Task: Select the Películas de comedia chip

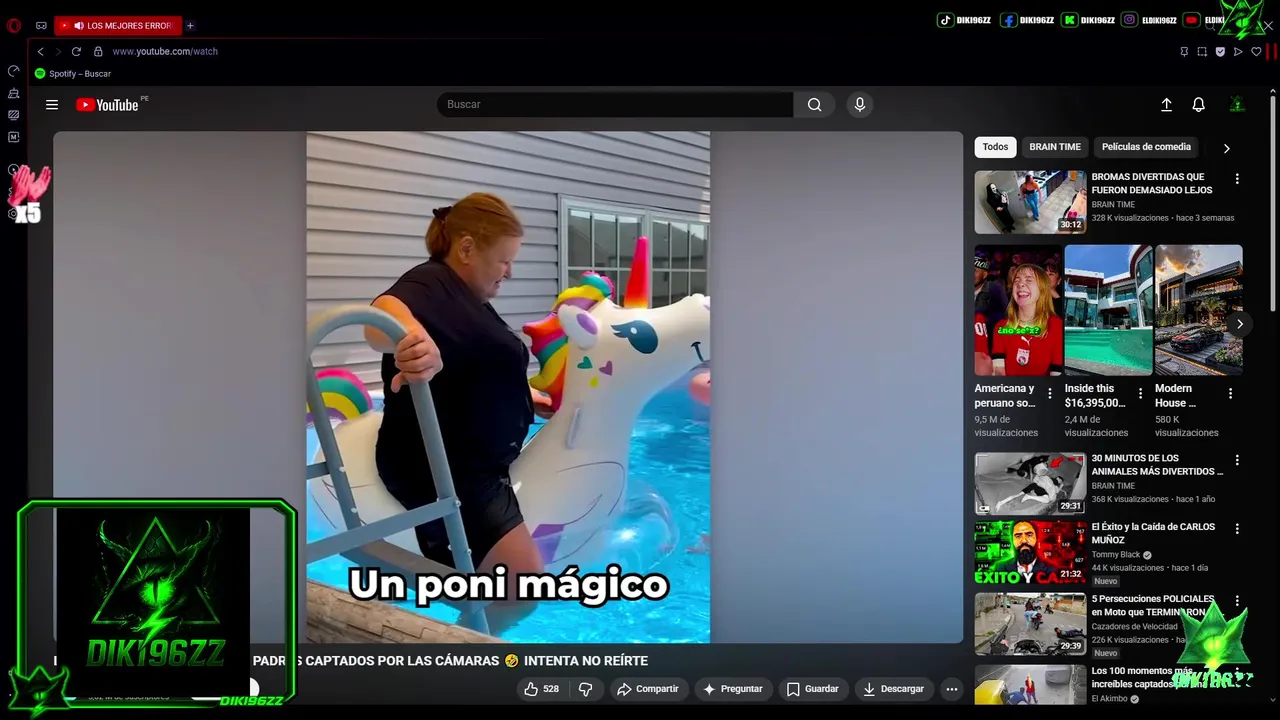Action: [x=1146, y=147]
